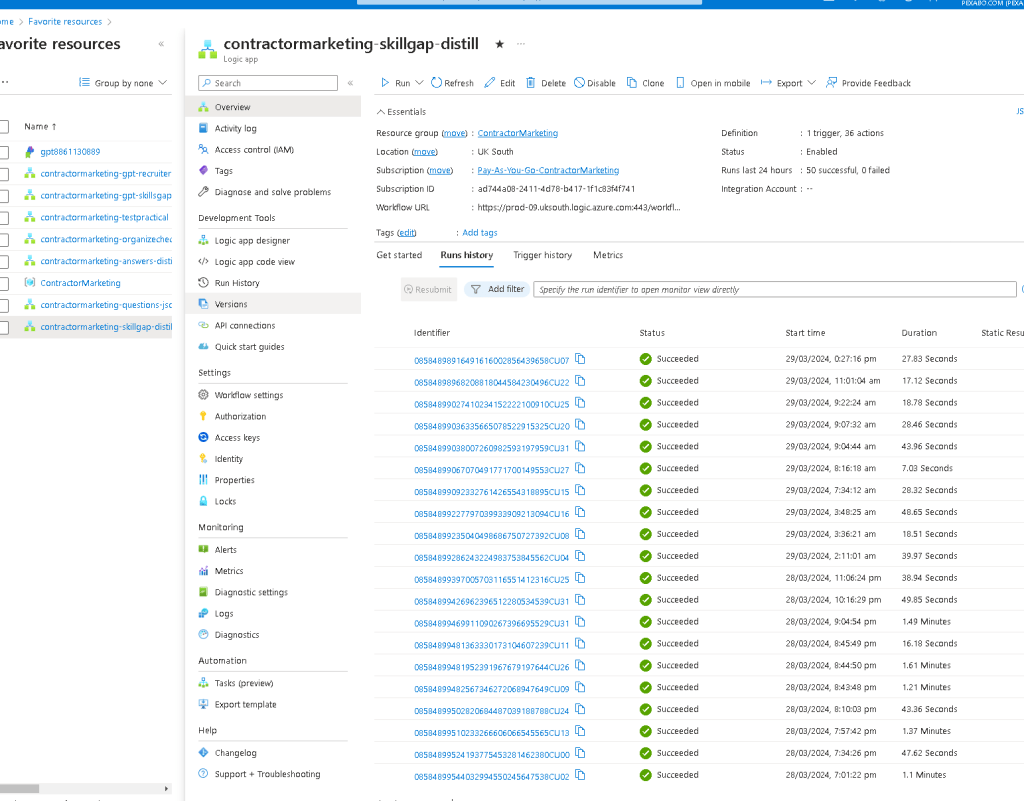Collapse the left navigation menu
Image resolution: width=1024 pixels, height=801 pixels.
click(x=351, y=83)
